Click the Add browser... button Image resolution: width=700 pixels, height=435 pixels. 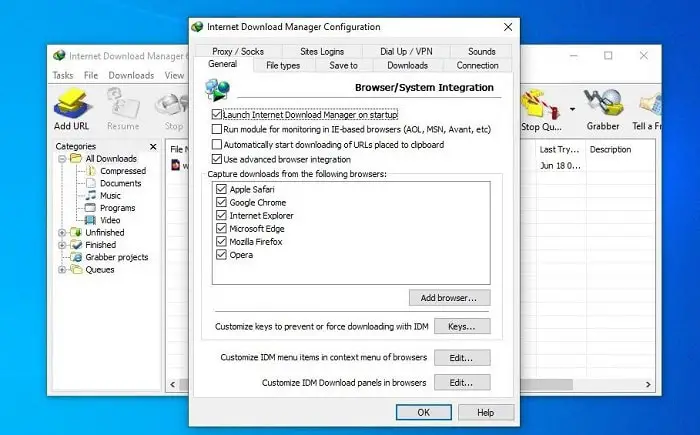[x=449, y=298]
